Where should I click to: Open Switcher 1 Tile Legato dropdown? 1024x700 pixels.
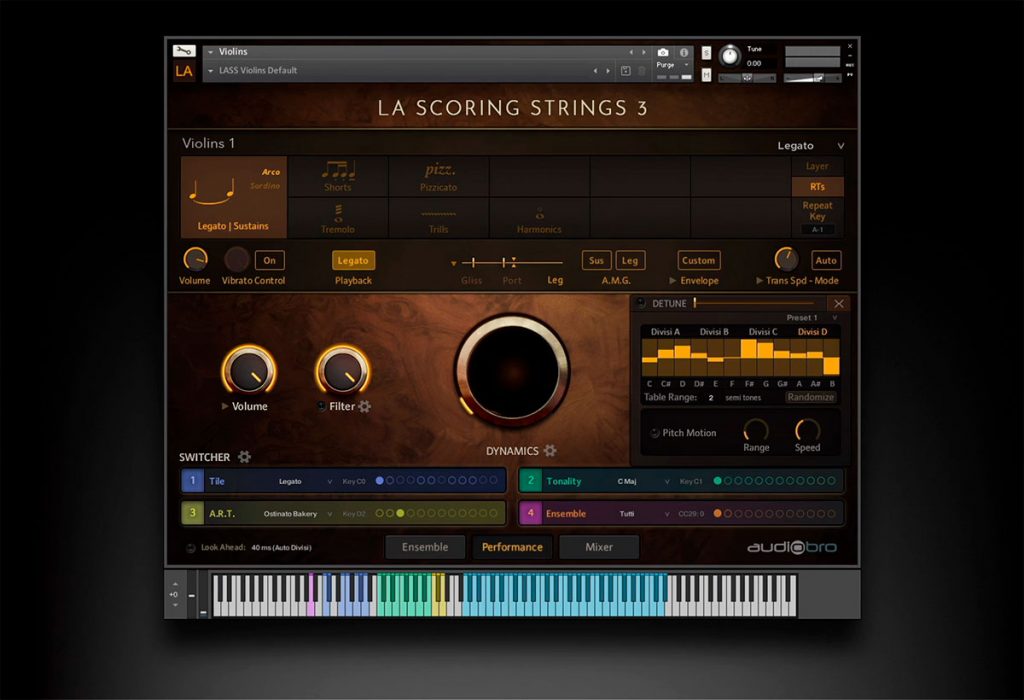(306, 481)
